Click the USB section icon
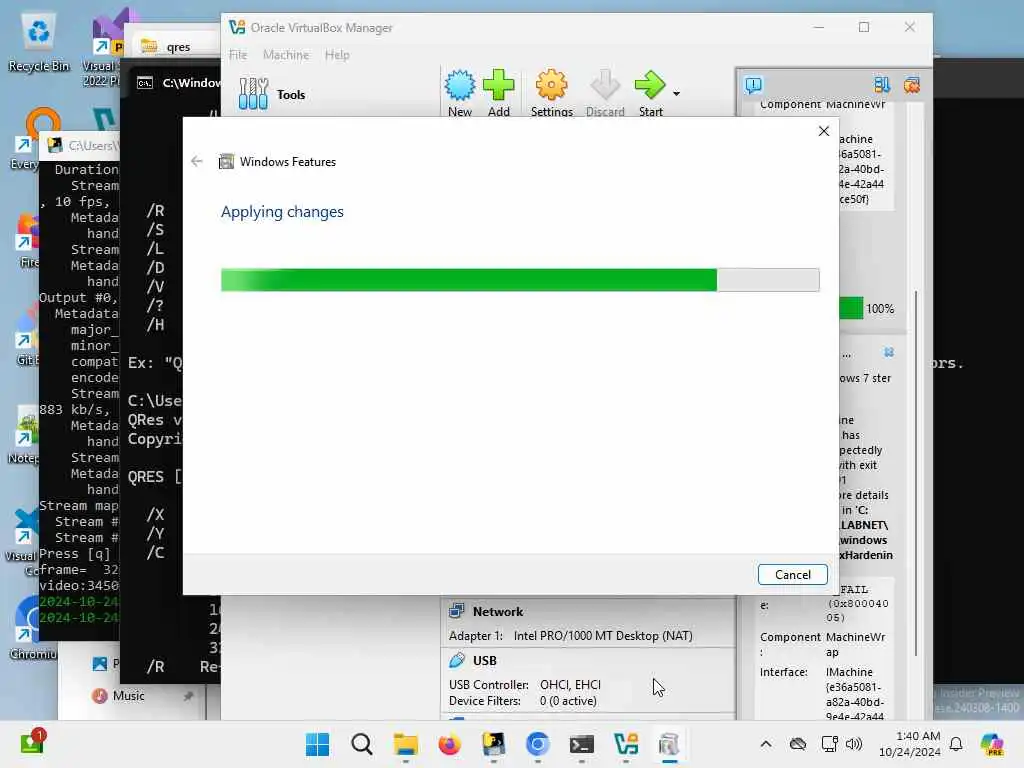 pyautogui.click(x=456, y=660)
